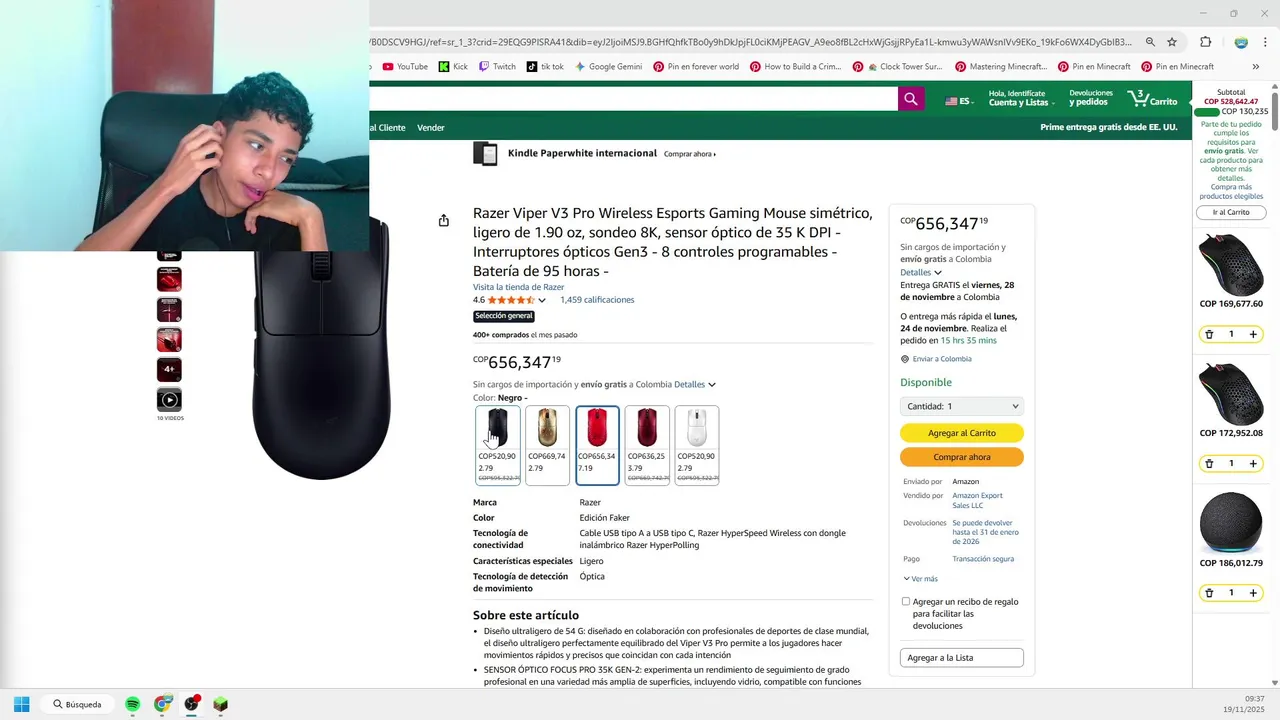
Task: Click the share icon beside product title
Action: tap(443, 220)
